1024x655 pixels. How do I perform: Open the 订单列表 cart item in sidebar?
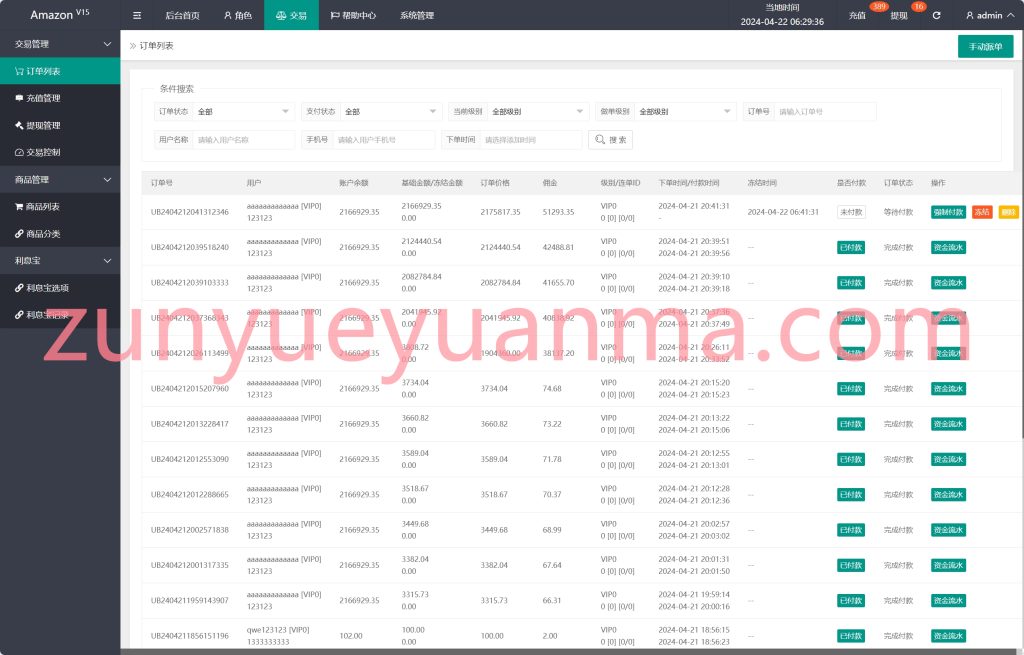click(60, 71)
